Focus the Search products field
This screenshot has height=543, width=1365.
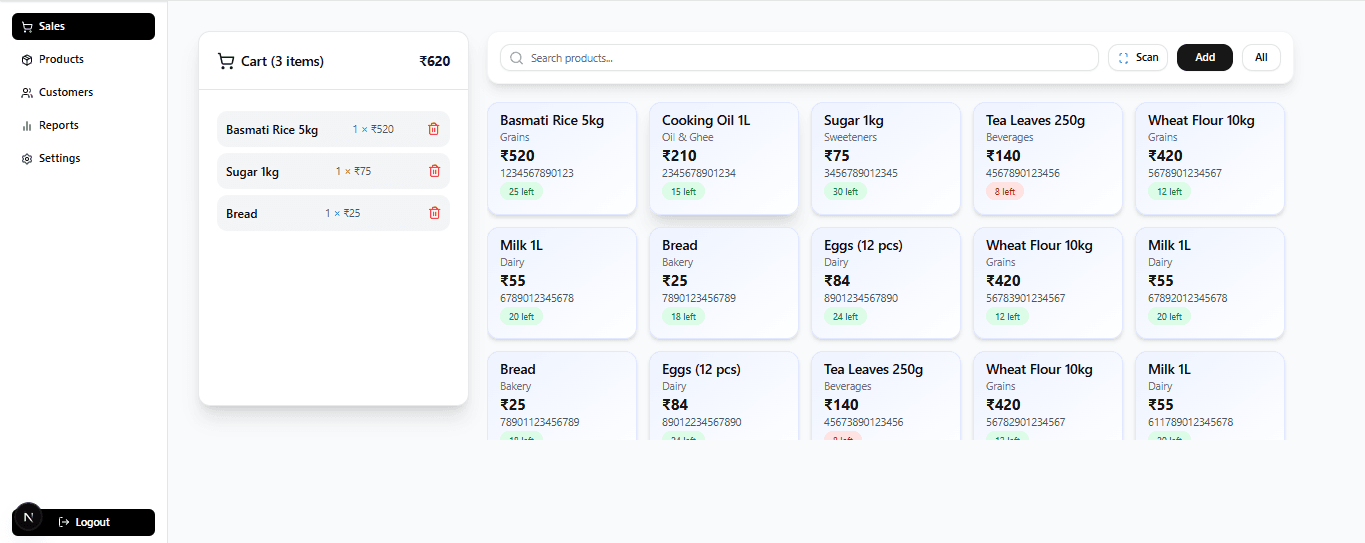pos(799,58)
